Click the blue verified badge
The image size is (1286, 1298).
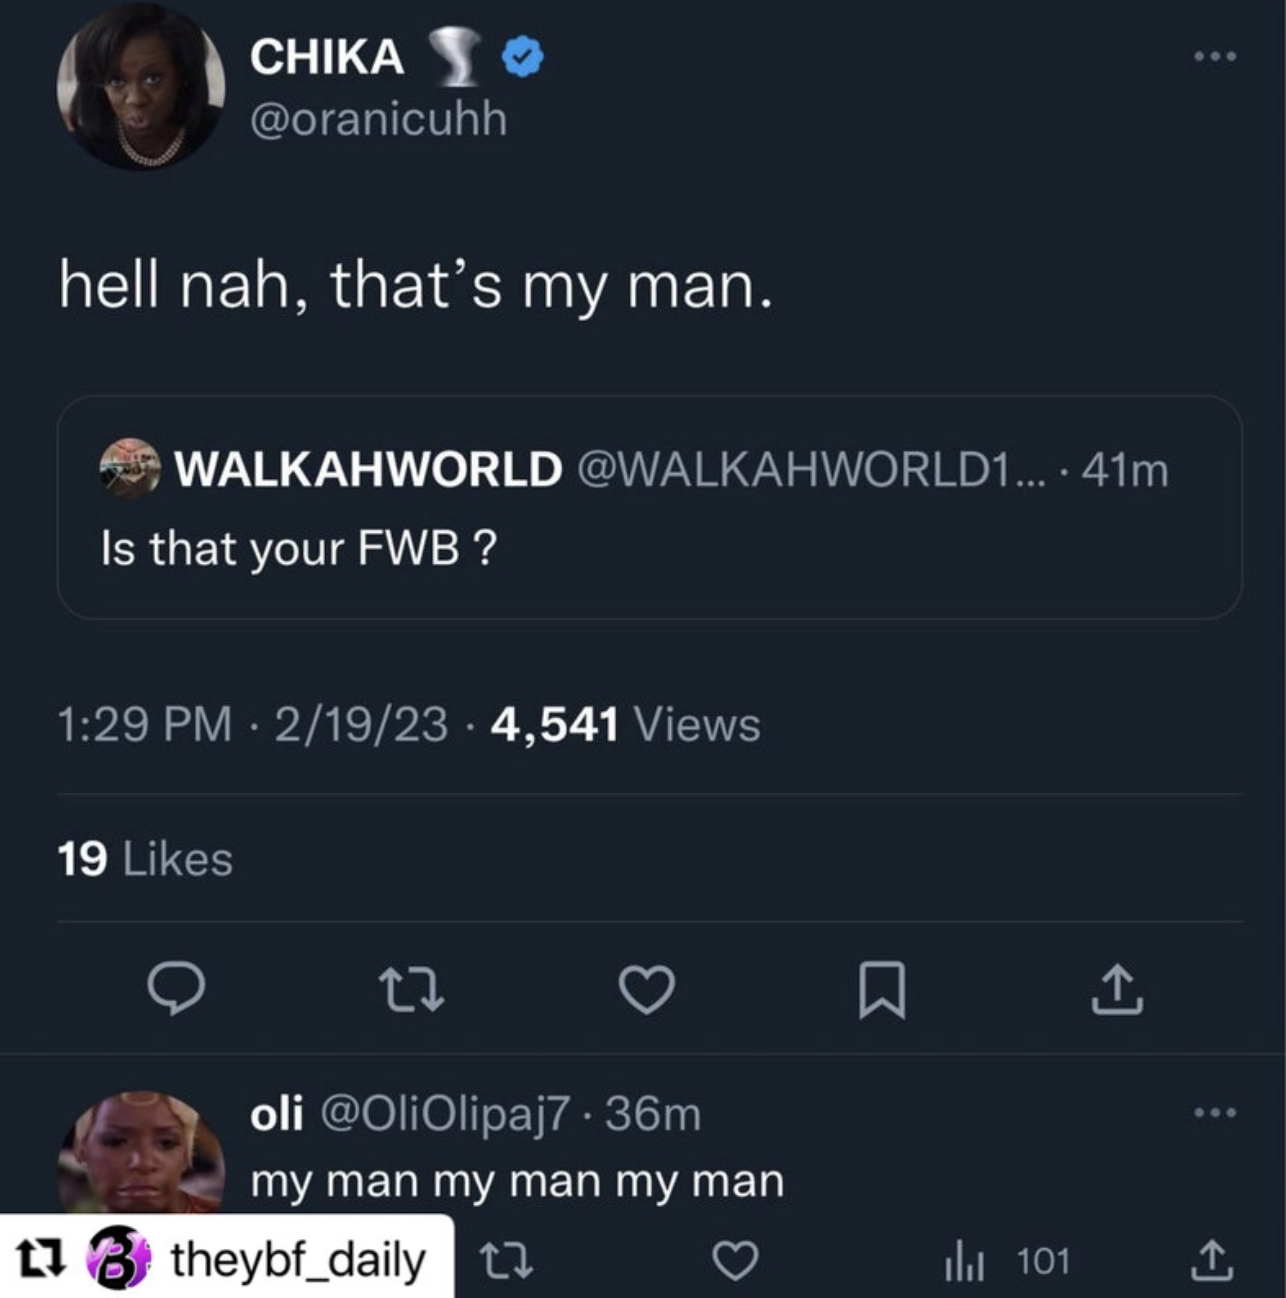pos(522,57)
